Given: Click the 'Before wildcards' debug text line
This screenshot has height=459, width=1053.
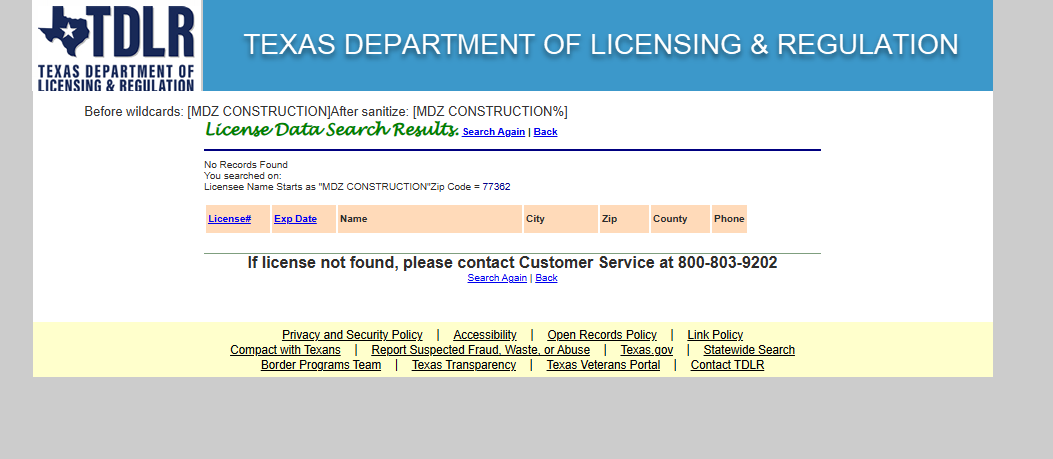Looking at the screenshot, I should (x=326, y=112).
